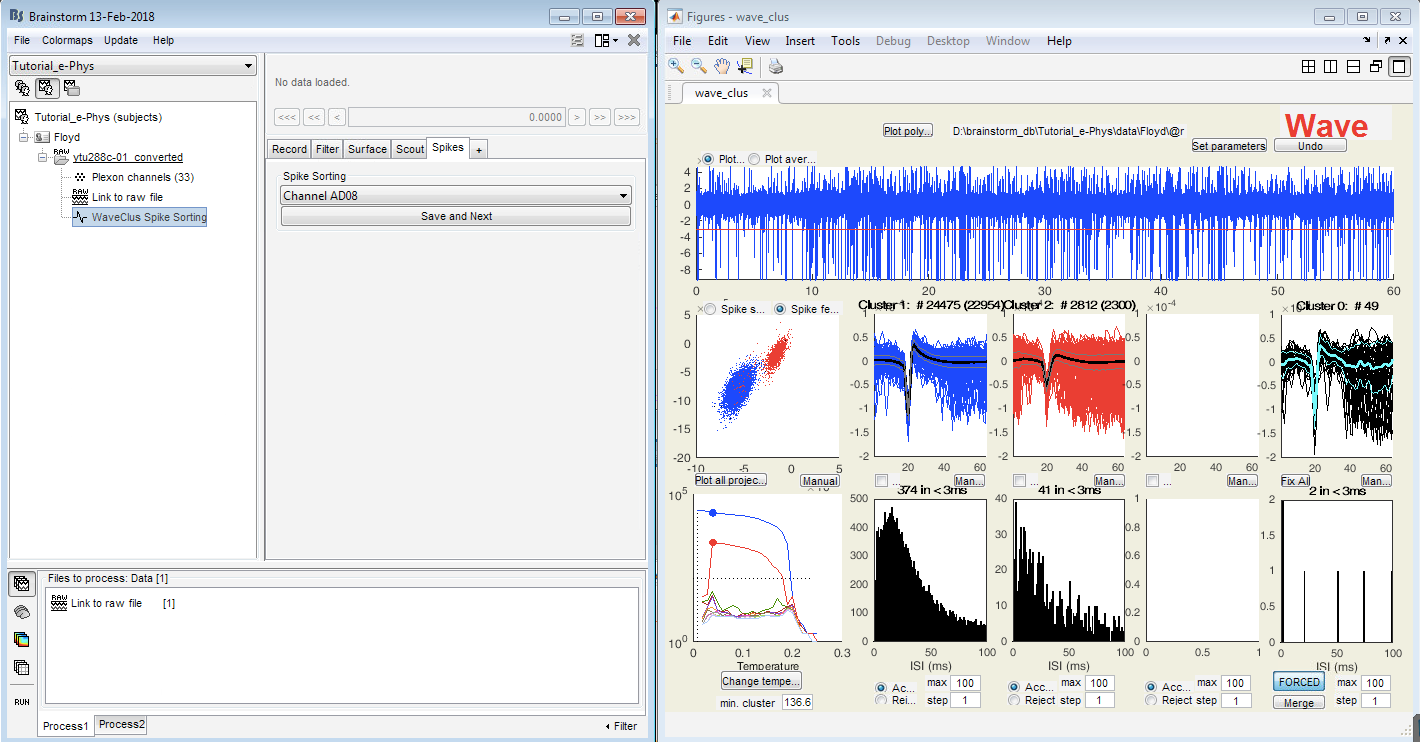This screenshot has height=742, width=1420.
Task: Select the pan hand tool
Action: pos(721,66)
